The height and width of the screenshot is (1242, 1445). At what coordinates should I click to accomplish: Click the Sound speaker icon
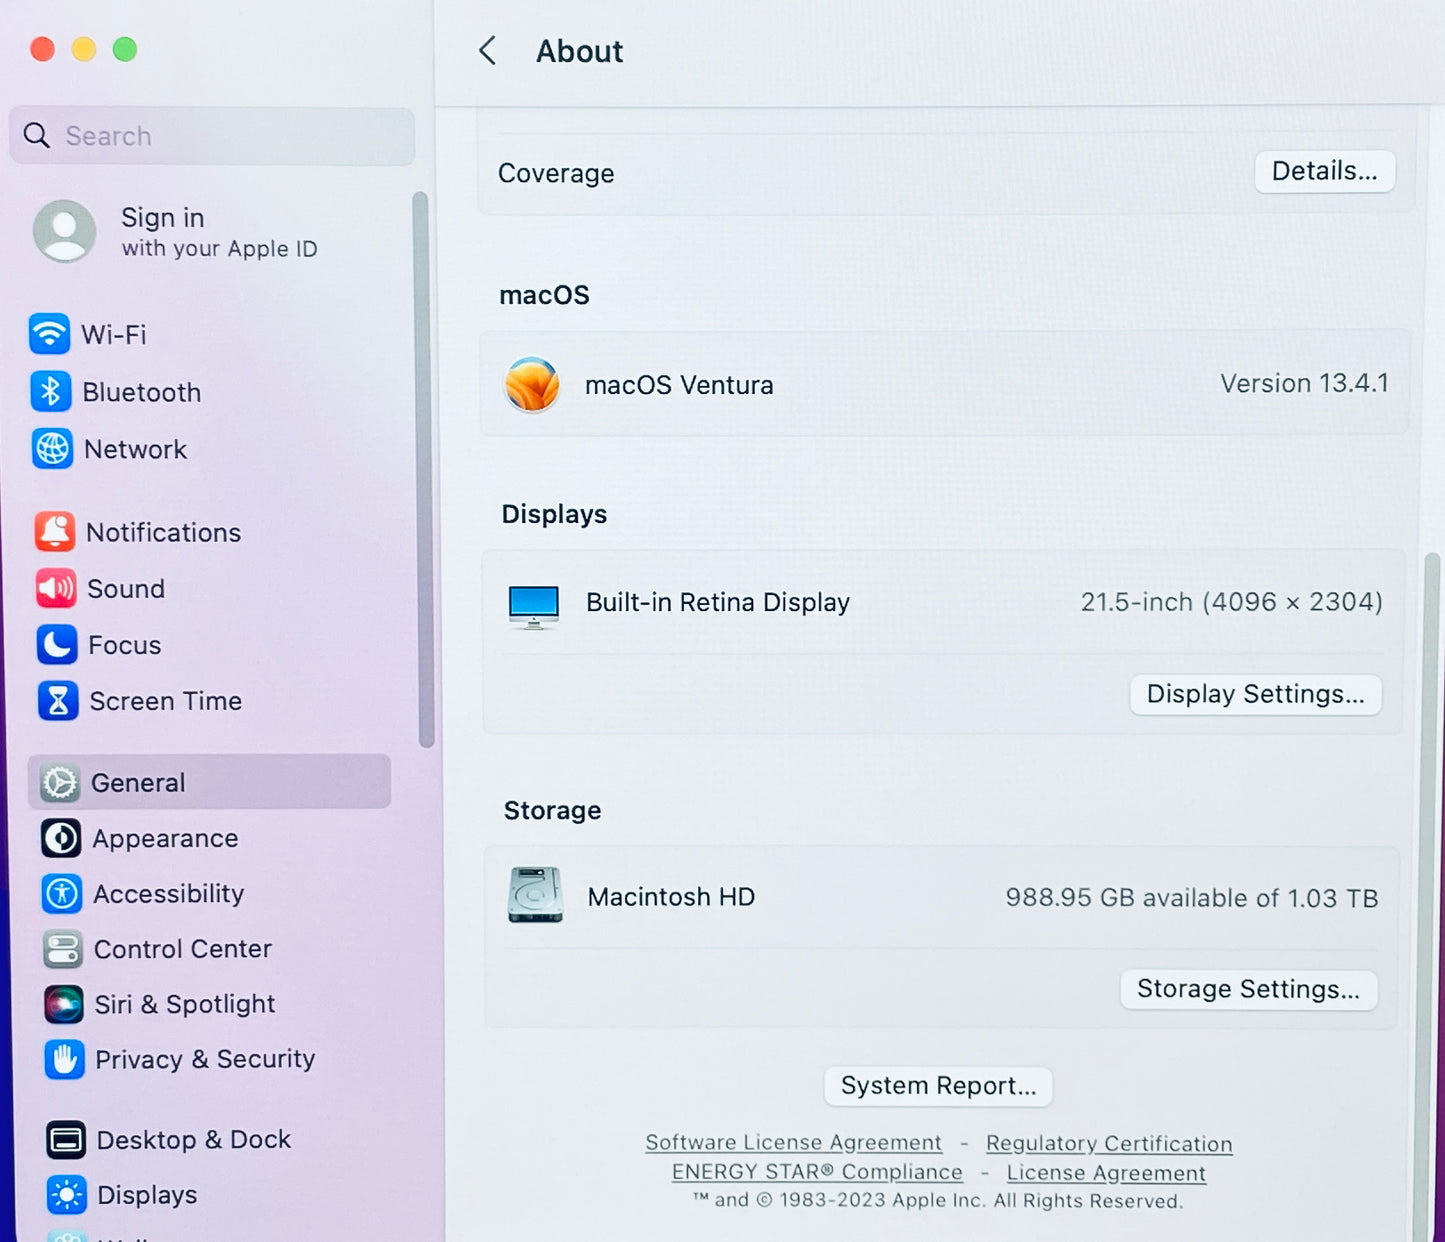[55, 588]
